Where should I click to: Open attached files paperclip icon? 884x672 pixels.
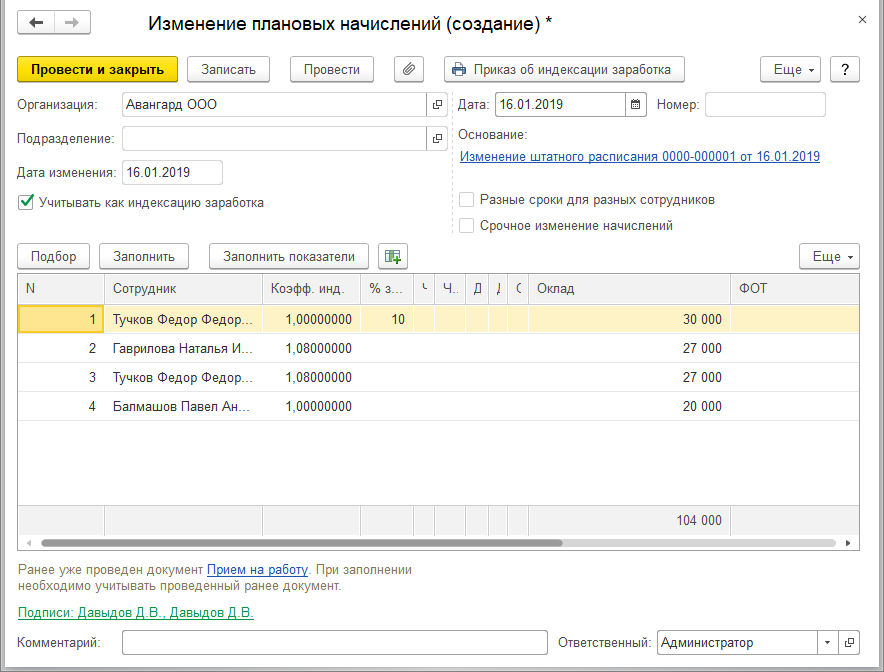[x=409, y=69]
